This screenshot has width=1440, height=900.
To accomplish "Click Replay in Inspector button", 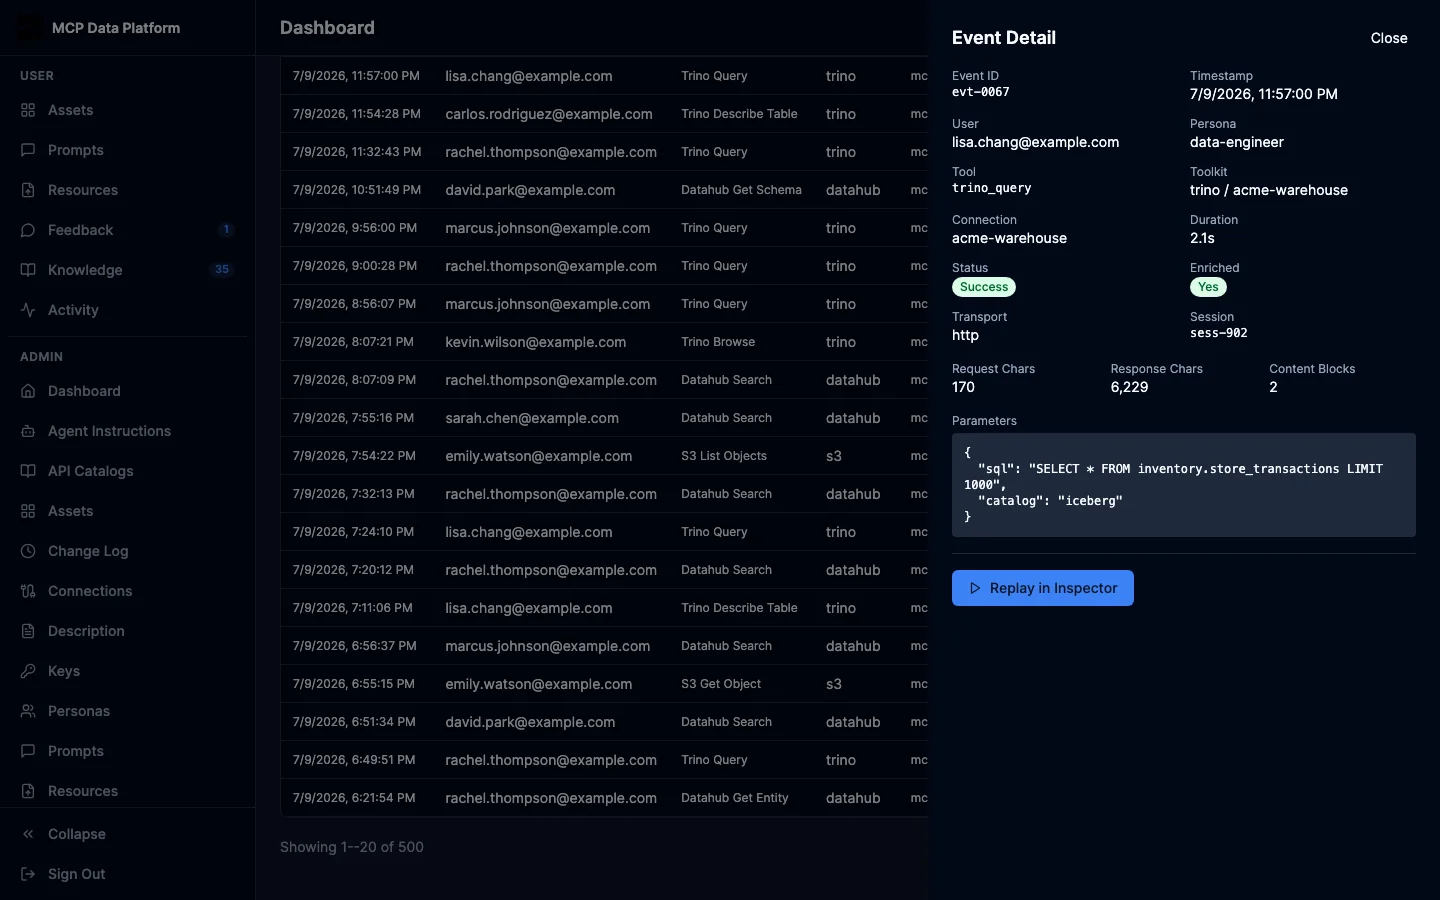I will pyautogui.click(x=1042, y=588).
